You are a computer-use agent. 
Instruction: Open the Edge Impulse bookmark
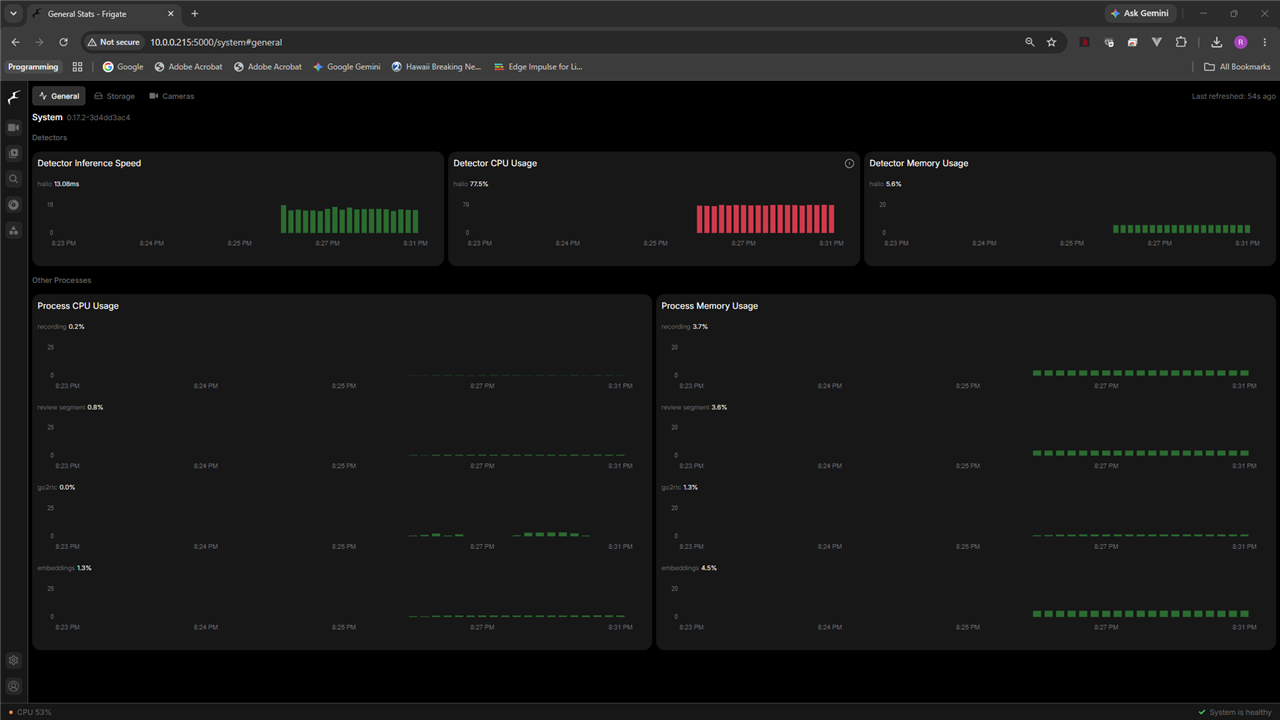tap(538, 67)
